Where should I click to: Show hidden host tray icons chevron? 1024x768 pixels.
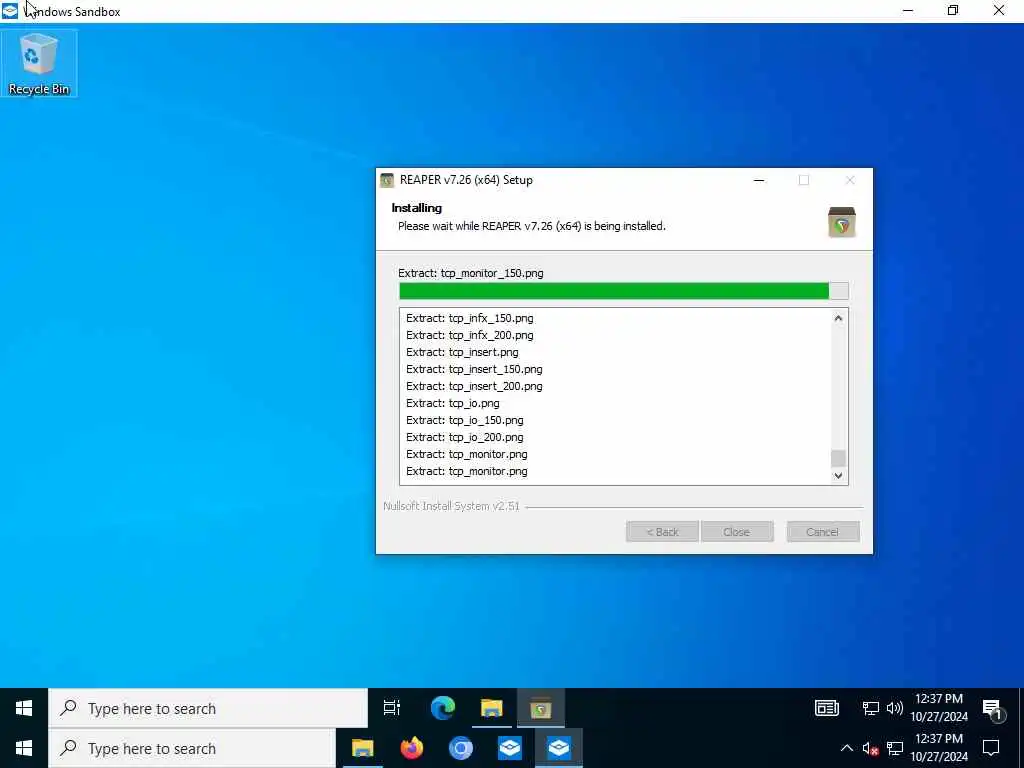pos(846,748)
